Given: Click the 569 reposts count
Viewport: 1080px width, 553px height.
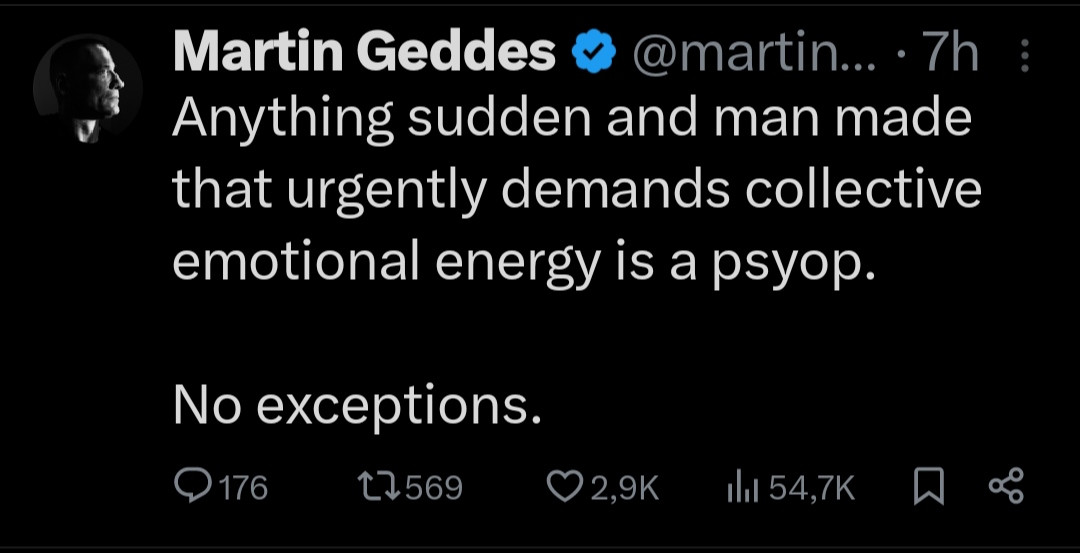Looking at the screenshot, I should [434, 488].
